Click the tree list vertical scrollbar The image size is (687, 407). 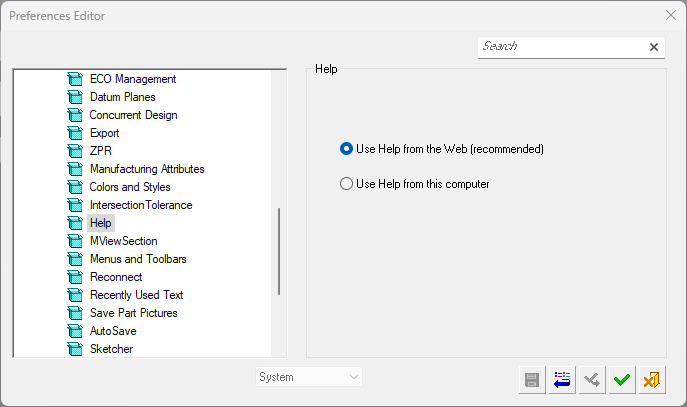click(279, 250)
